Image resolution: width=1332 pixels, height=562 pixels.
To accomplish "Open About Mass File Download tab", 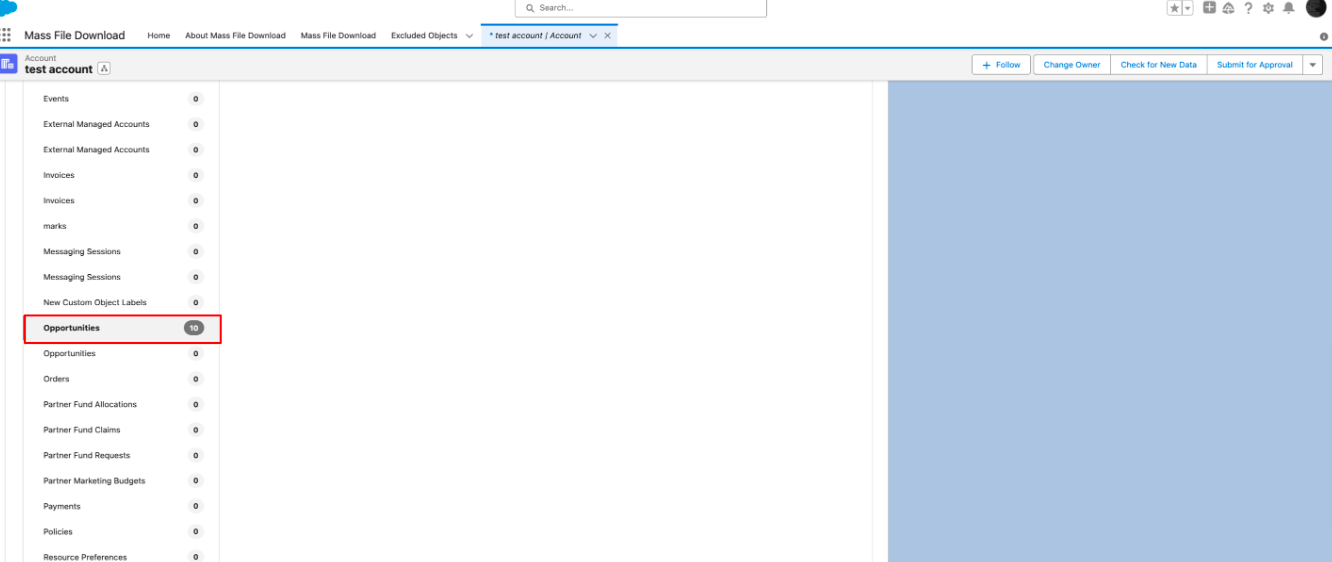I will coord(235,35).
